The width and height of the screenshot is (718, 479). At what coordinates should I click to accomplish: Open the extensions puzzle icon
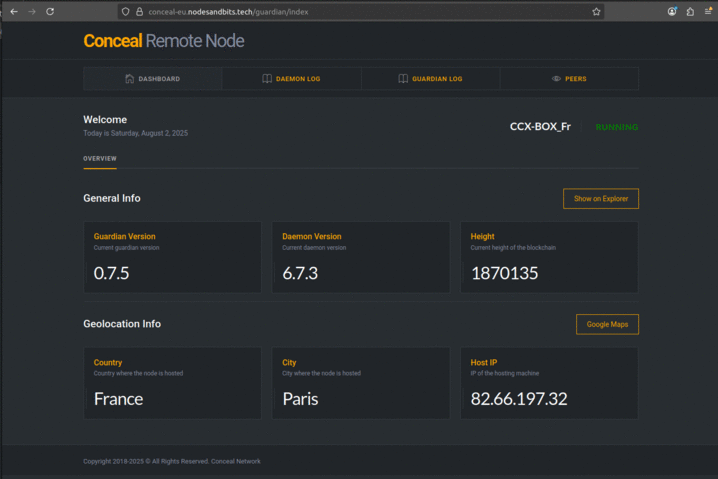click(689, 11)
